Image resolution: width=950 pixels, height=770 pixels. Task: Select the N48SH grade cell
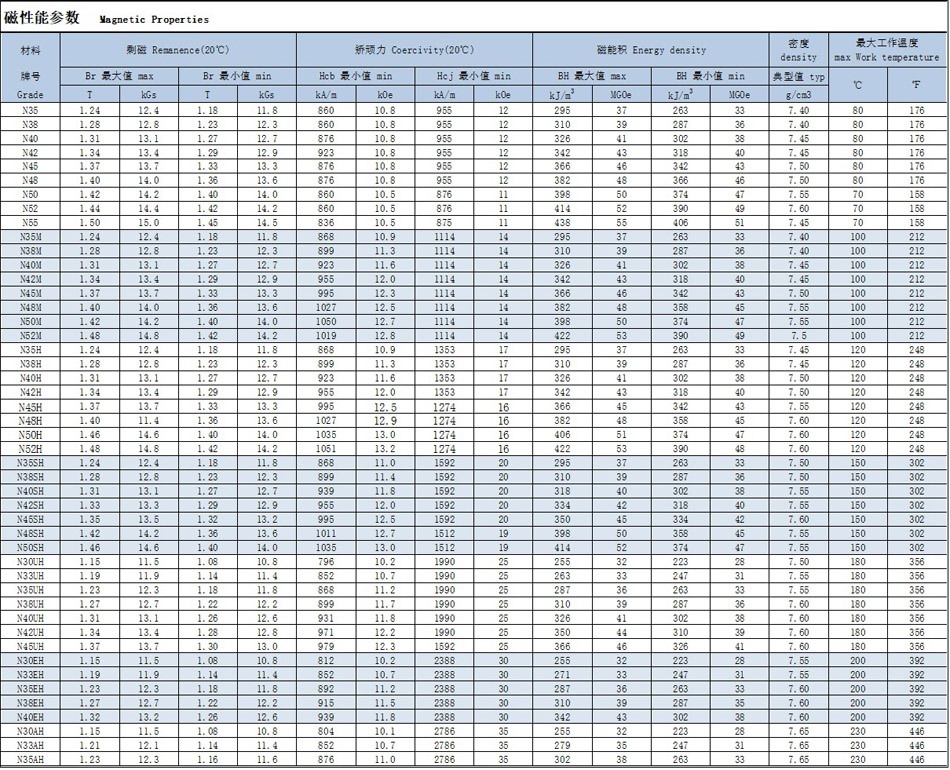point(30,534)
